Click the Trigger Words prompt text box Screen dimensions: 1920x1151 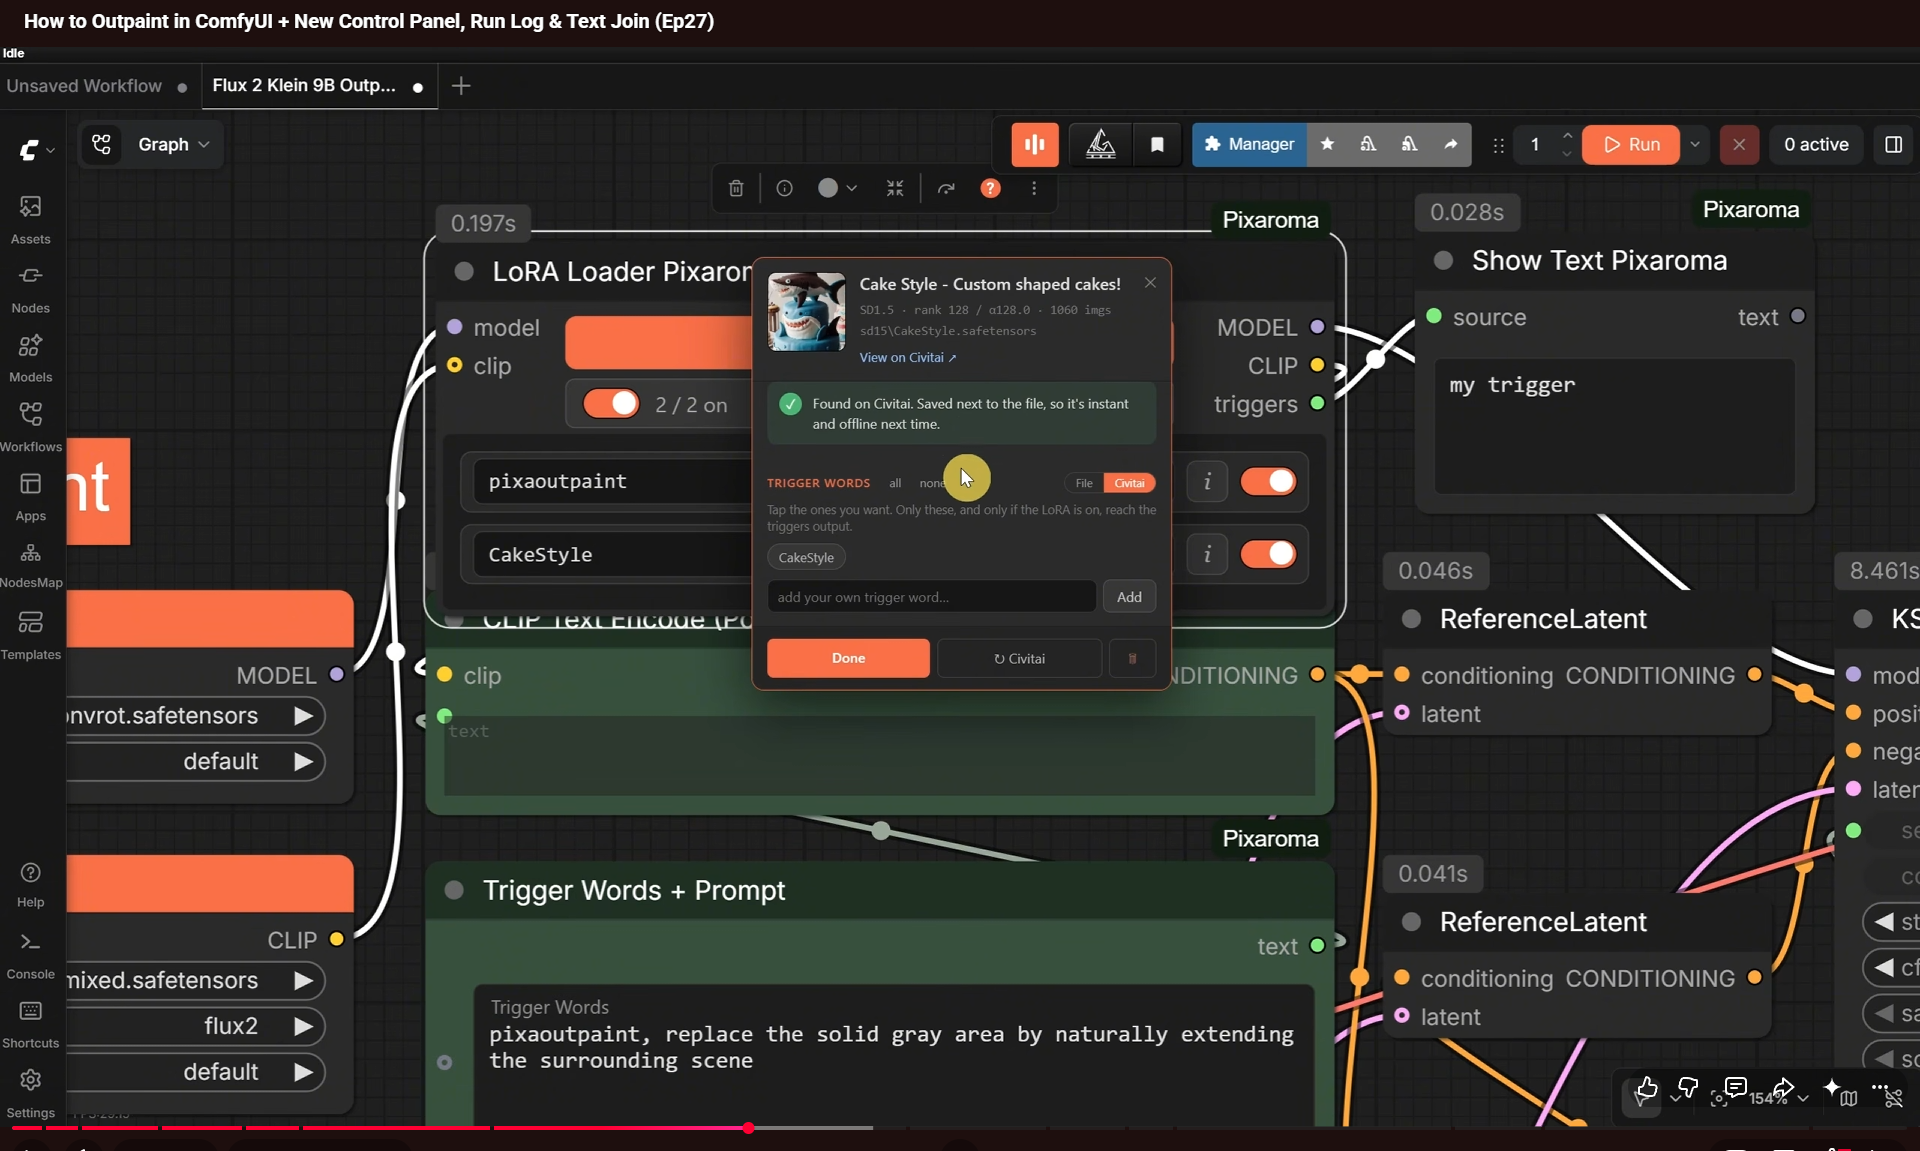[894, 1055]
